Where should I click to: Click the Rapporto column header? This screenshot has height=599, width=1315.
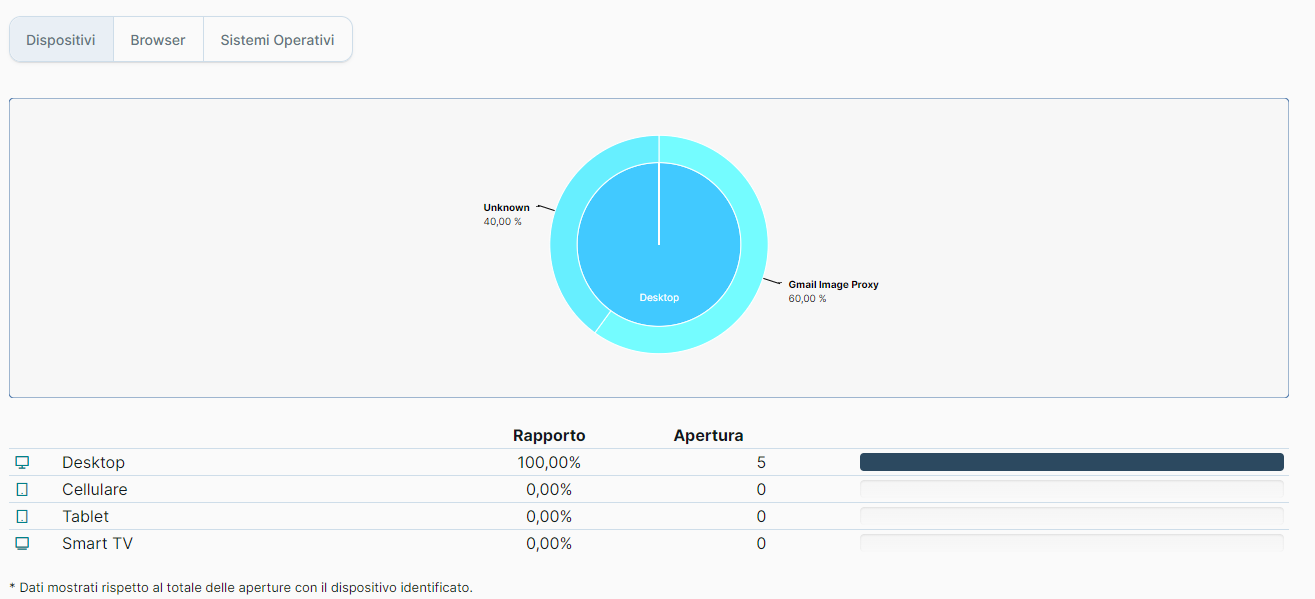coord(549,435)
